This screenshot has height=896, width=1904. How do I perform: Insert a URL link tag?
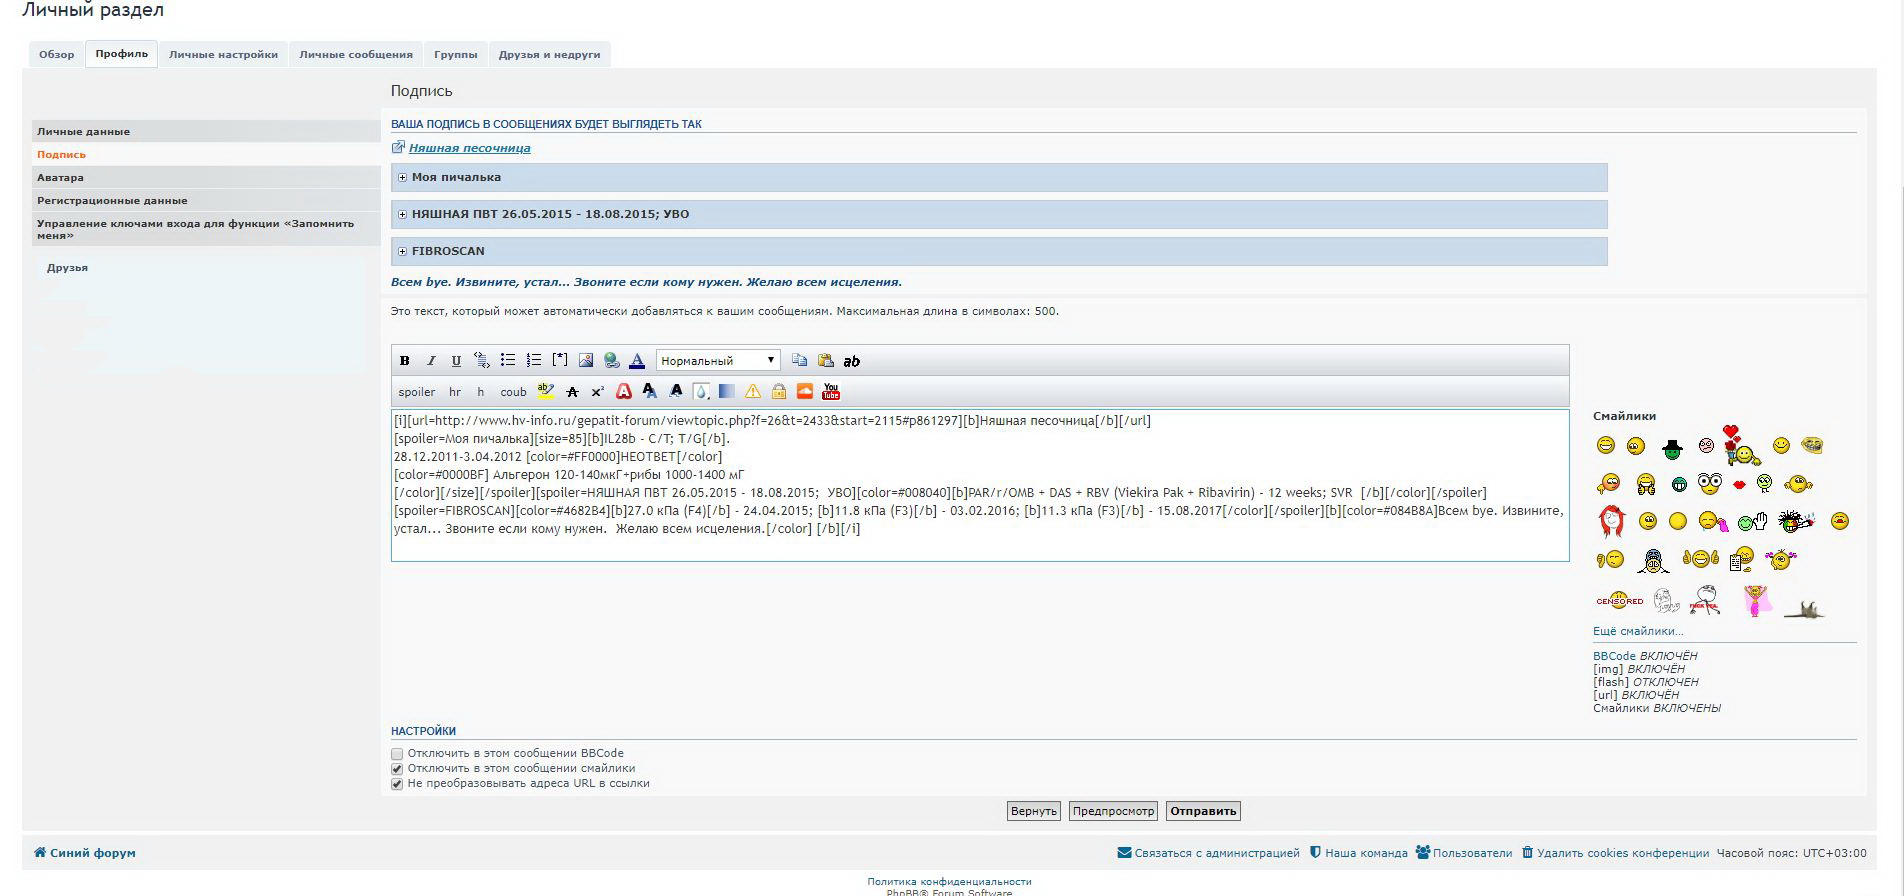click(611, 361)
